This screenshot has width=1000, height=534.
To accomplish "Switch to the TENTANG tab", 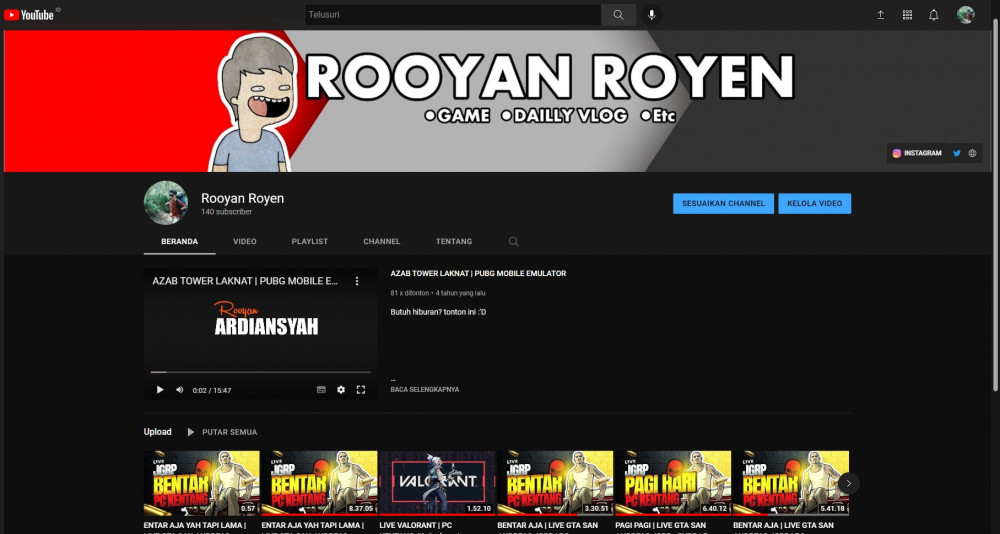I will [454, 242].
